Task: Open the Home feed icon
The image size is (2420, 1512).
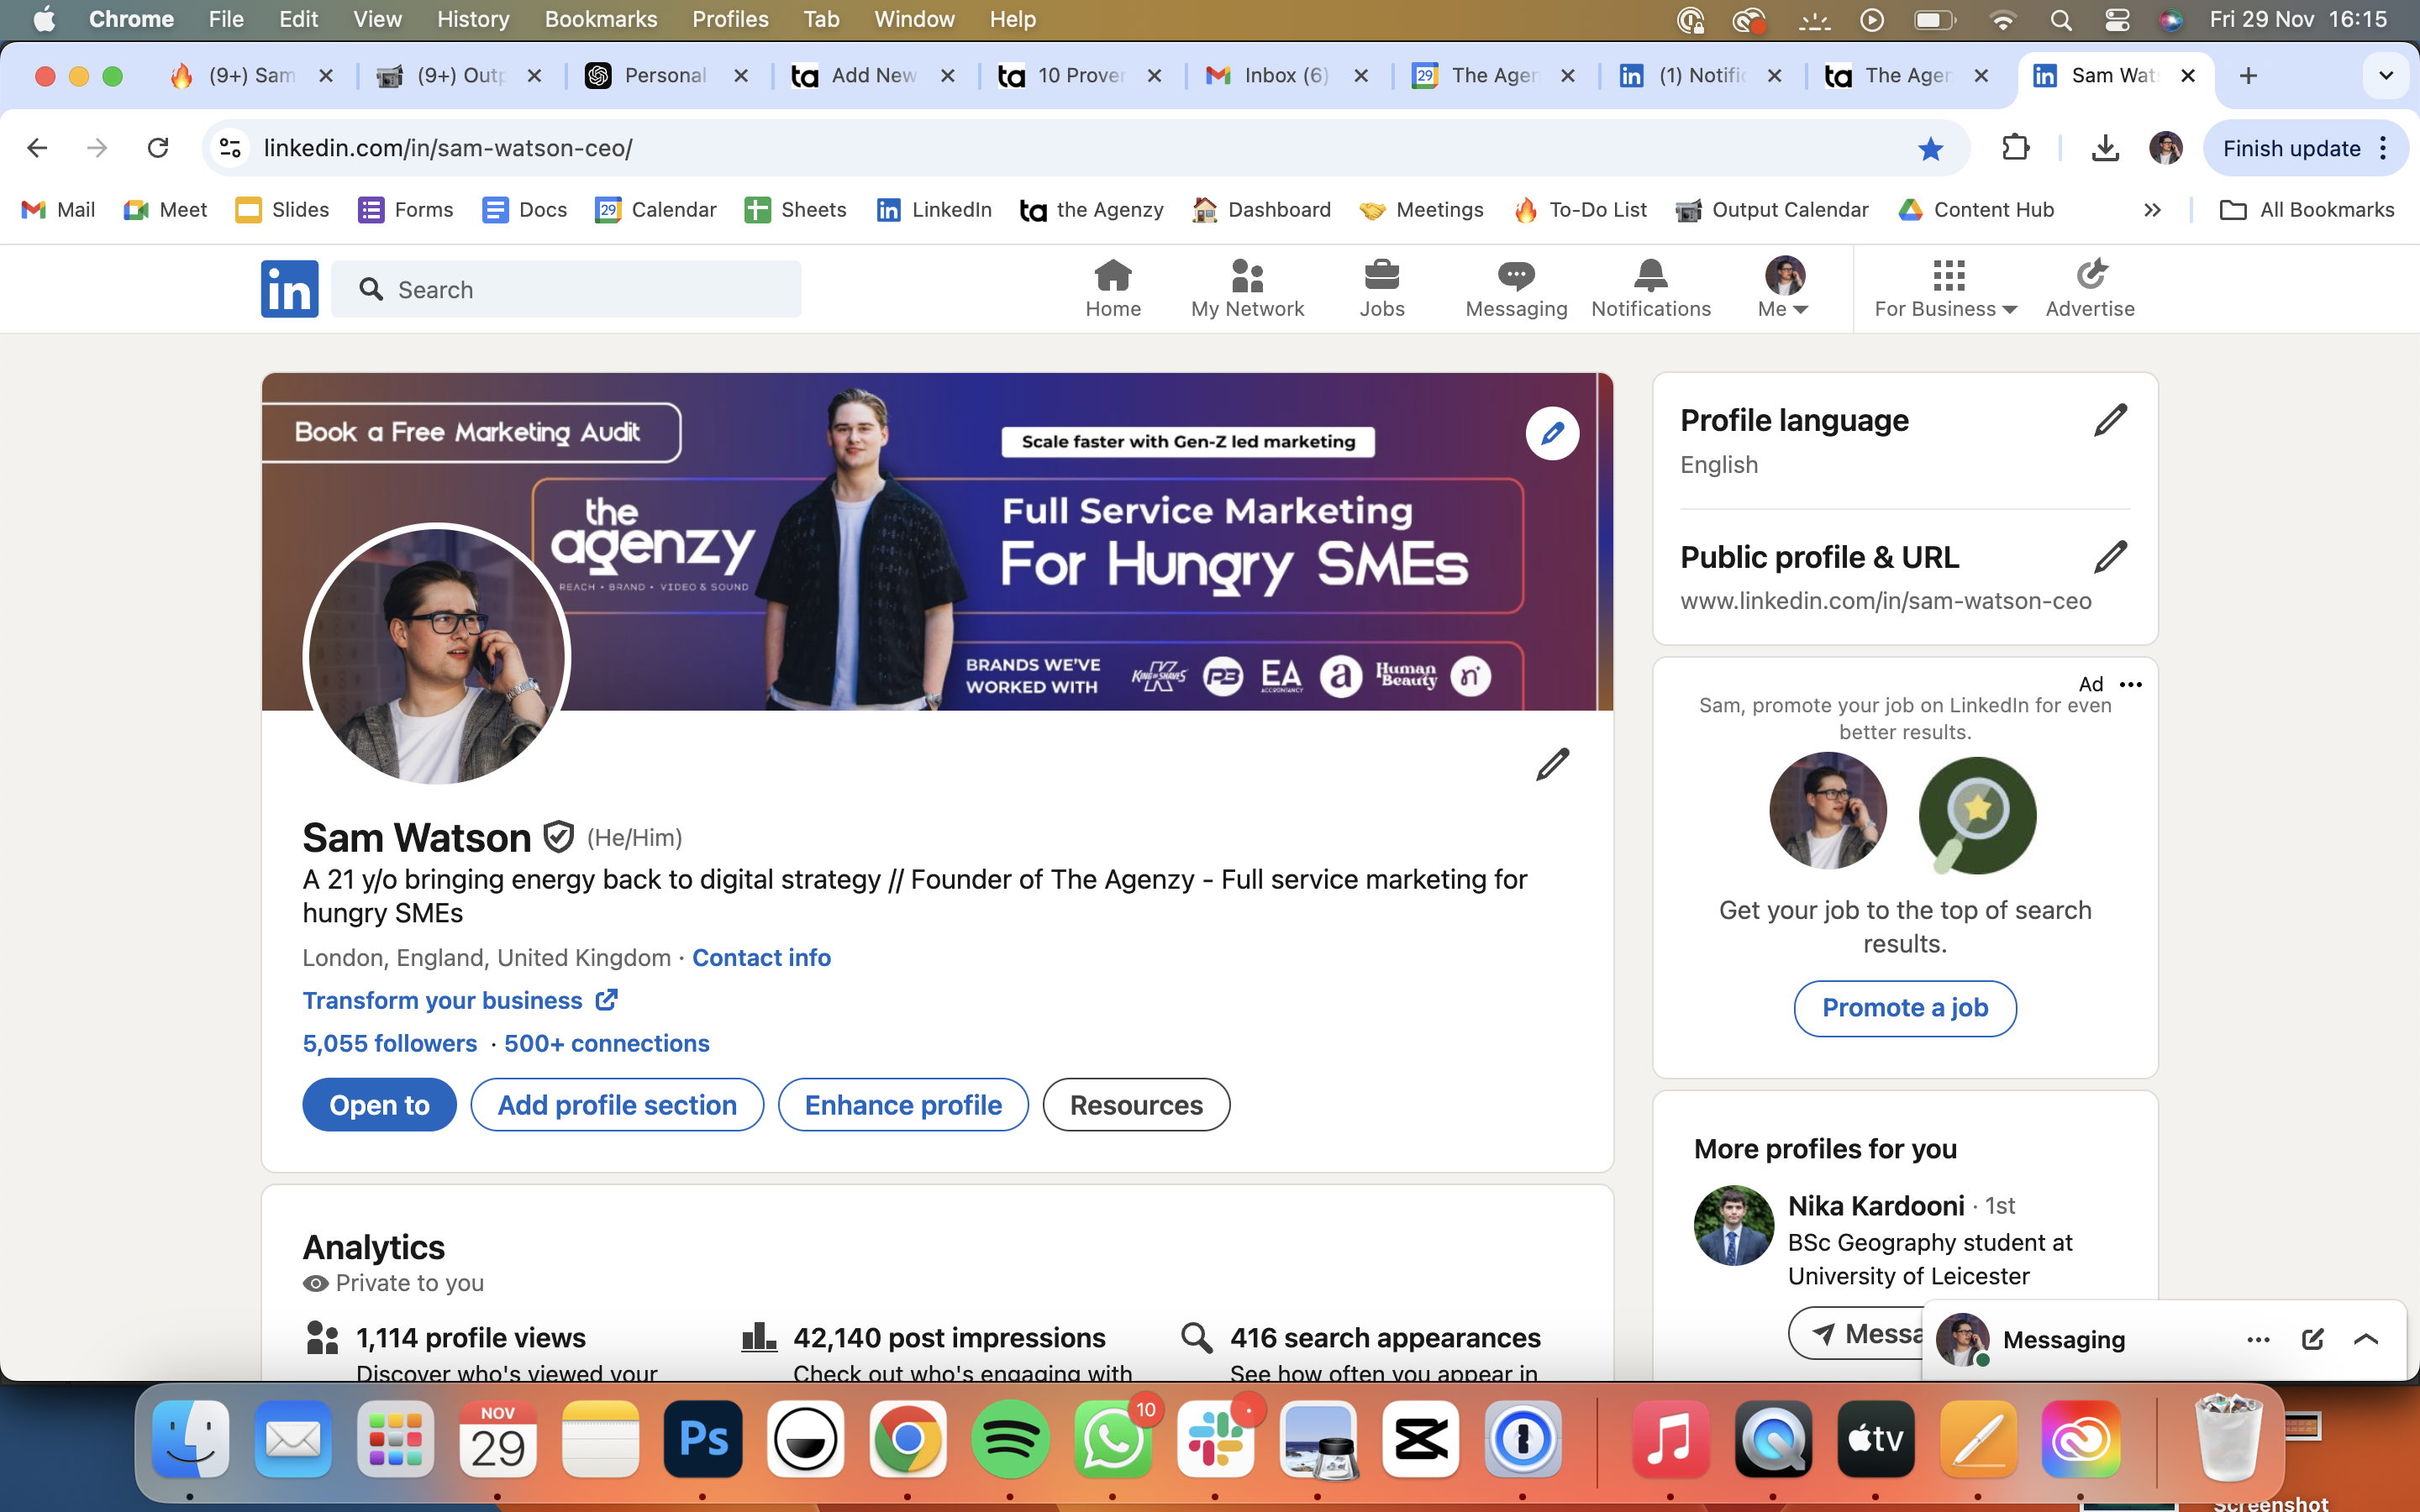Action: (x=1113, y=289)
